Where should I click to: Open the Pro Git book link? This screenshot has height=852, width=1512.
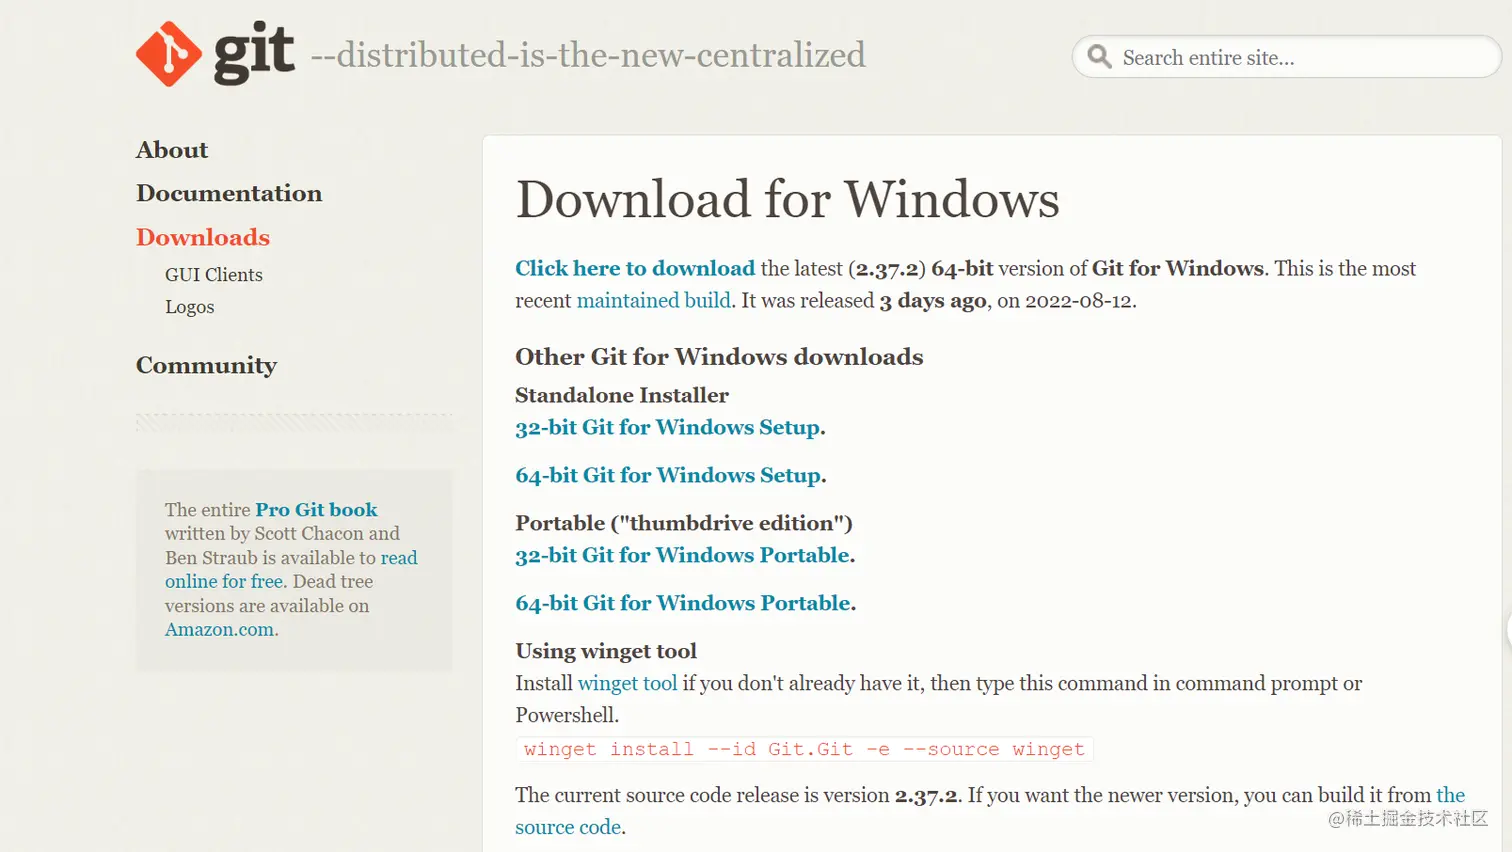click(316, 510)
